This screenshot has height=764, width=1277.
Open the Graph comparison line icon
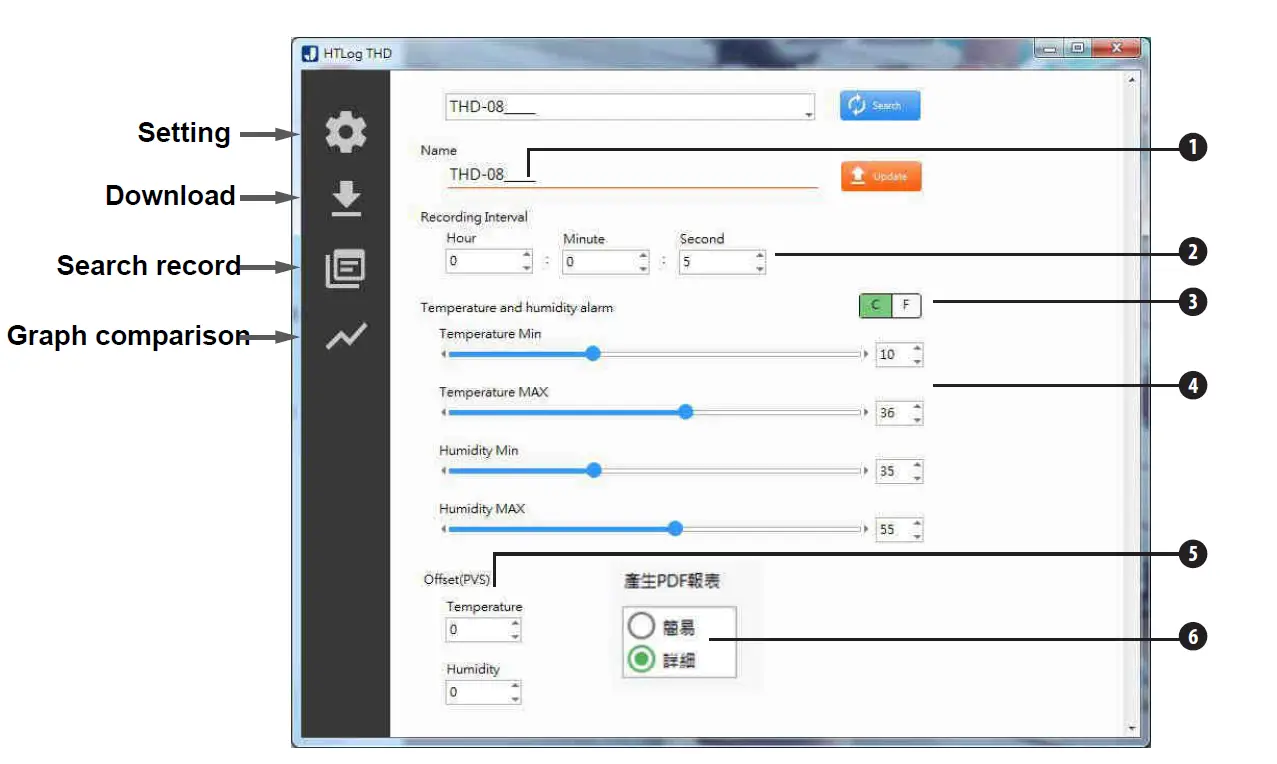coord(346,337)
